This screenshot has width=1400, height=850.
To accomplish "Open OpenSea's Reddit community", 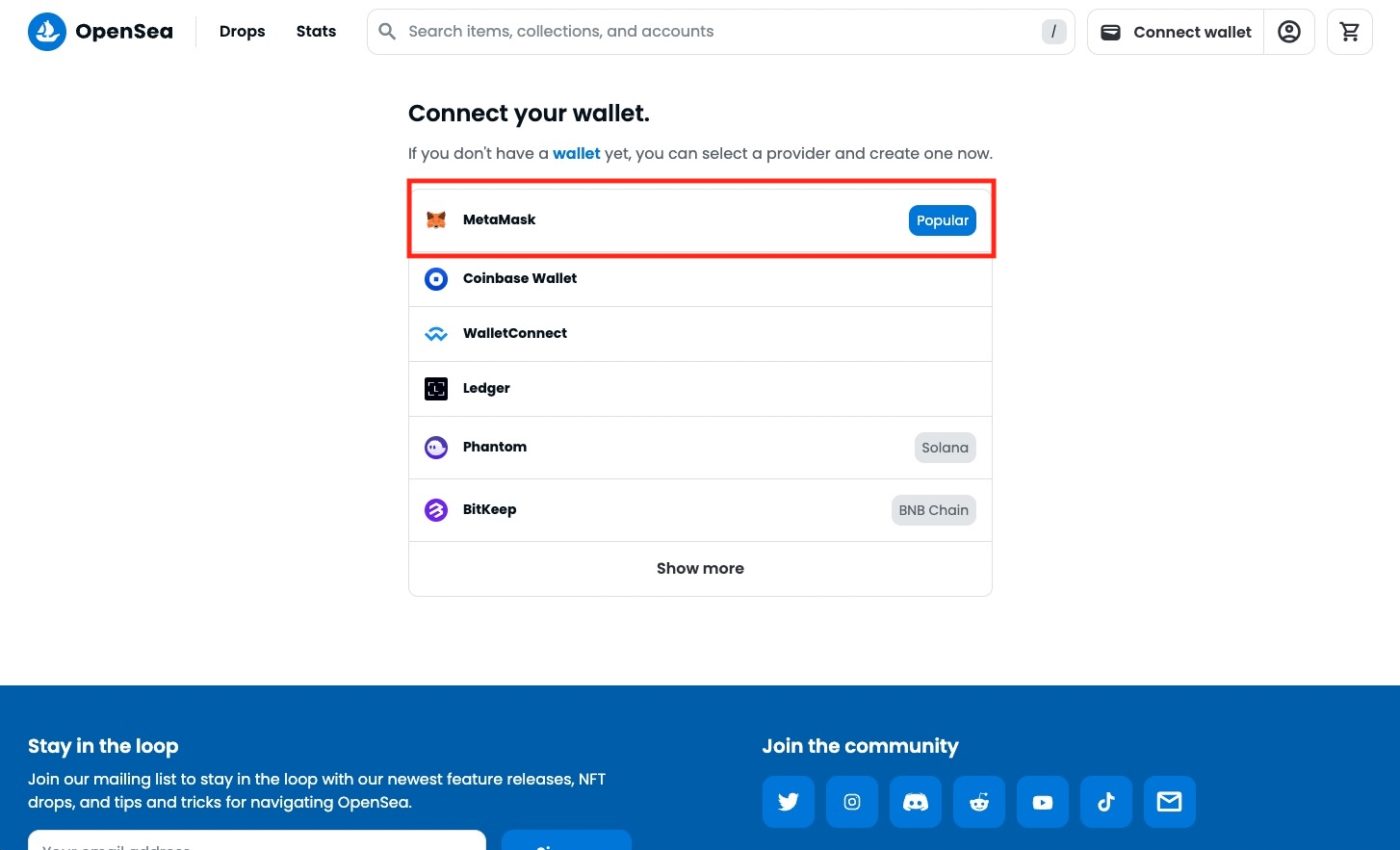I will pyautogui.click(x=979, y=802).
